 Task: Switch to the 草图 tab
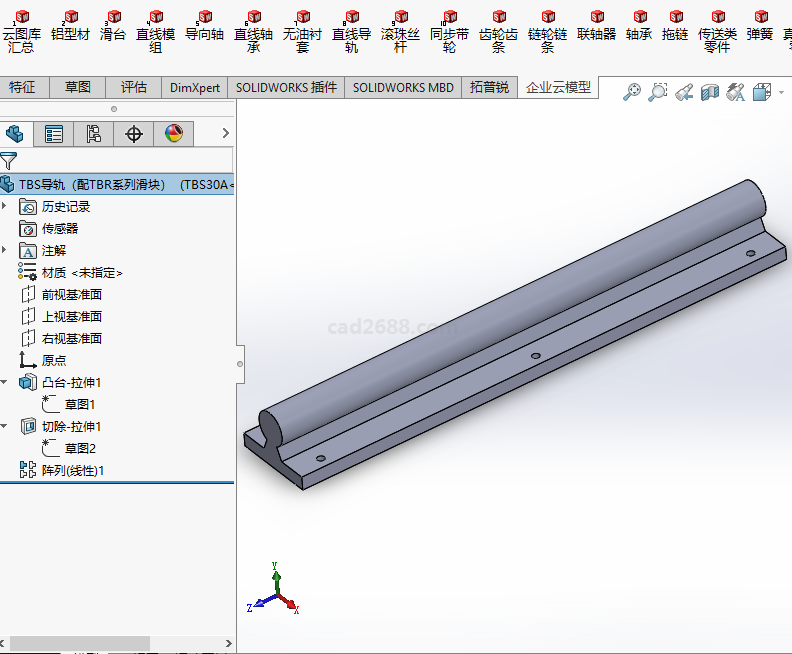77,88
